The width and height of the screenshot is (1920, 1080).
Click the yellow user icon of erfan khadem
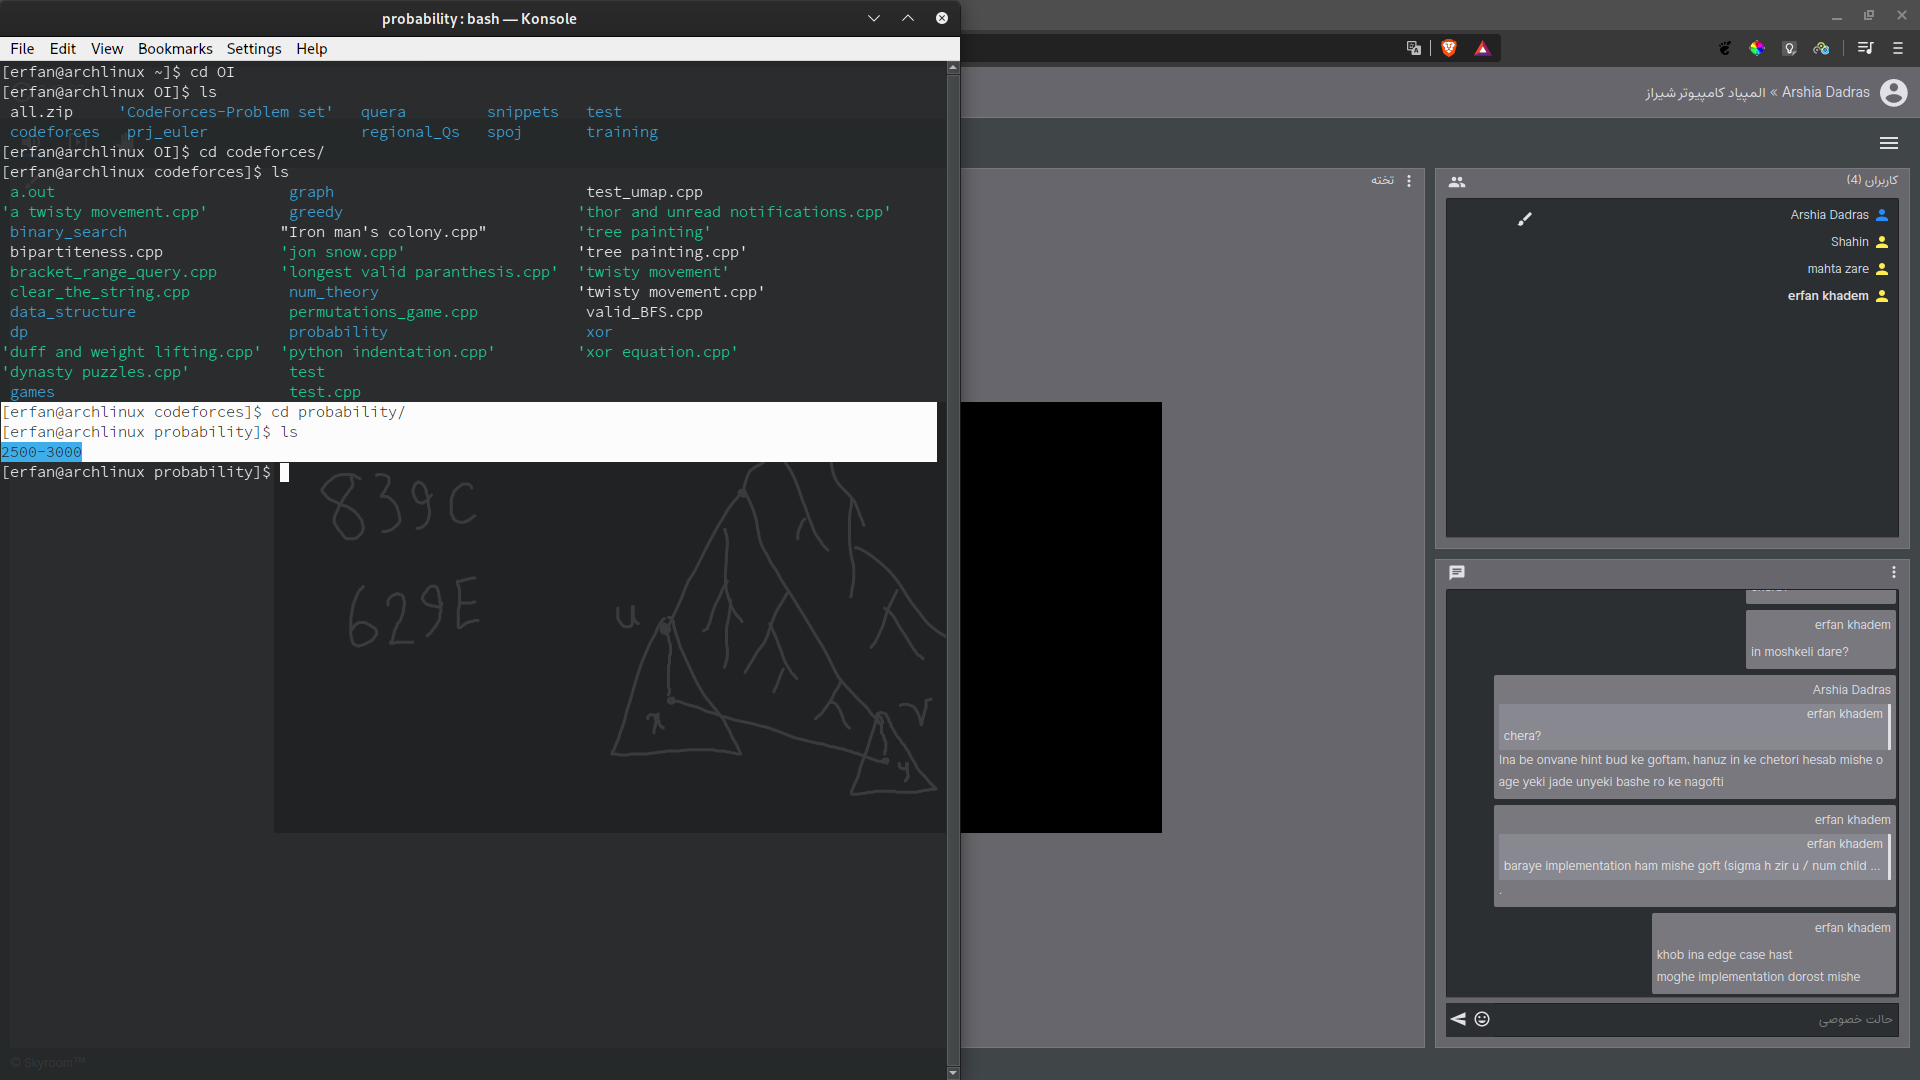pos(1882,296)
